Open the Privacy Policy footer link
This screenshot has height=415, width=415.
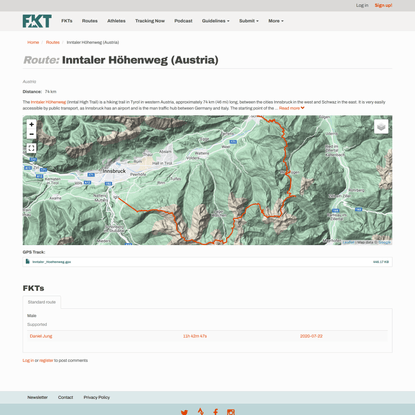point(97,397)
